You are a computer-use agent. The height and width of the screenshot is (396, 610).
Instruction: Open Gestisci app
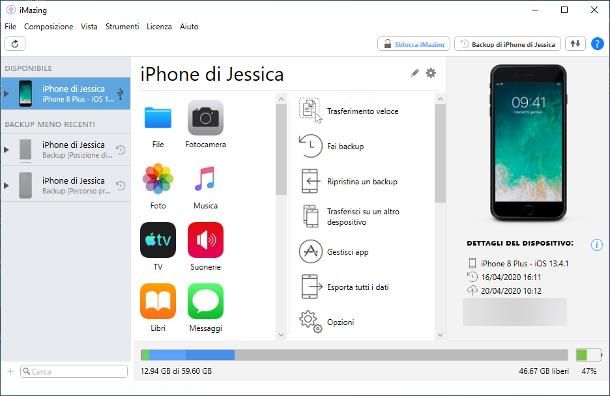click(x=333, y=252)
